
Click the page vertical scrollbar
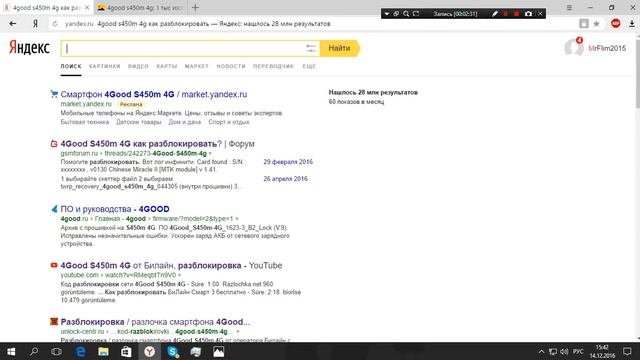[637, 73]
